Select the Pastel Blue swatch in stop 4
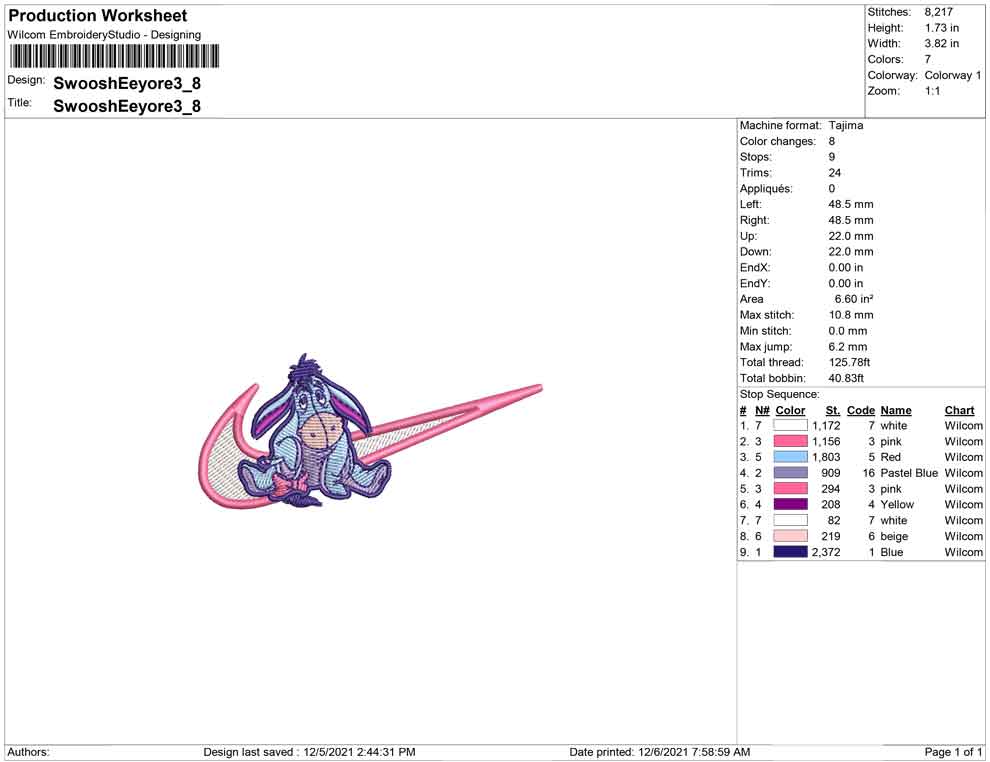Image resolution: width=990 pixels, height=762 pixels. [790, 473]
